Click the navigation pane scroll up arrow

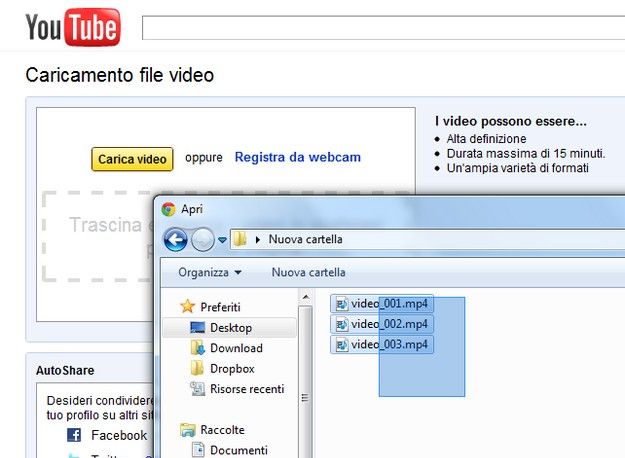tap(305, 297)
